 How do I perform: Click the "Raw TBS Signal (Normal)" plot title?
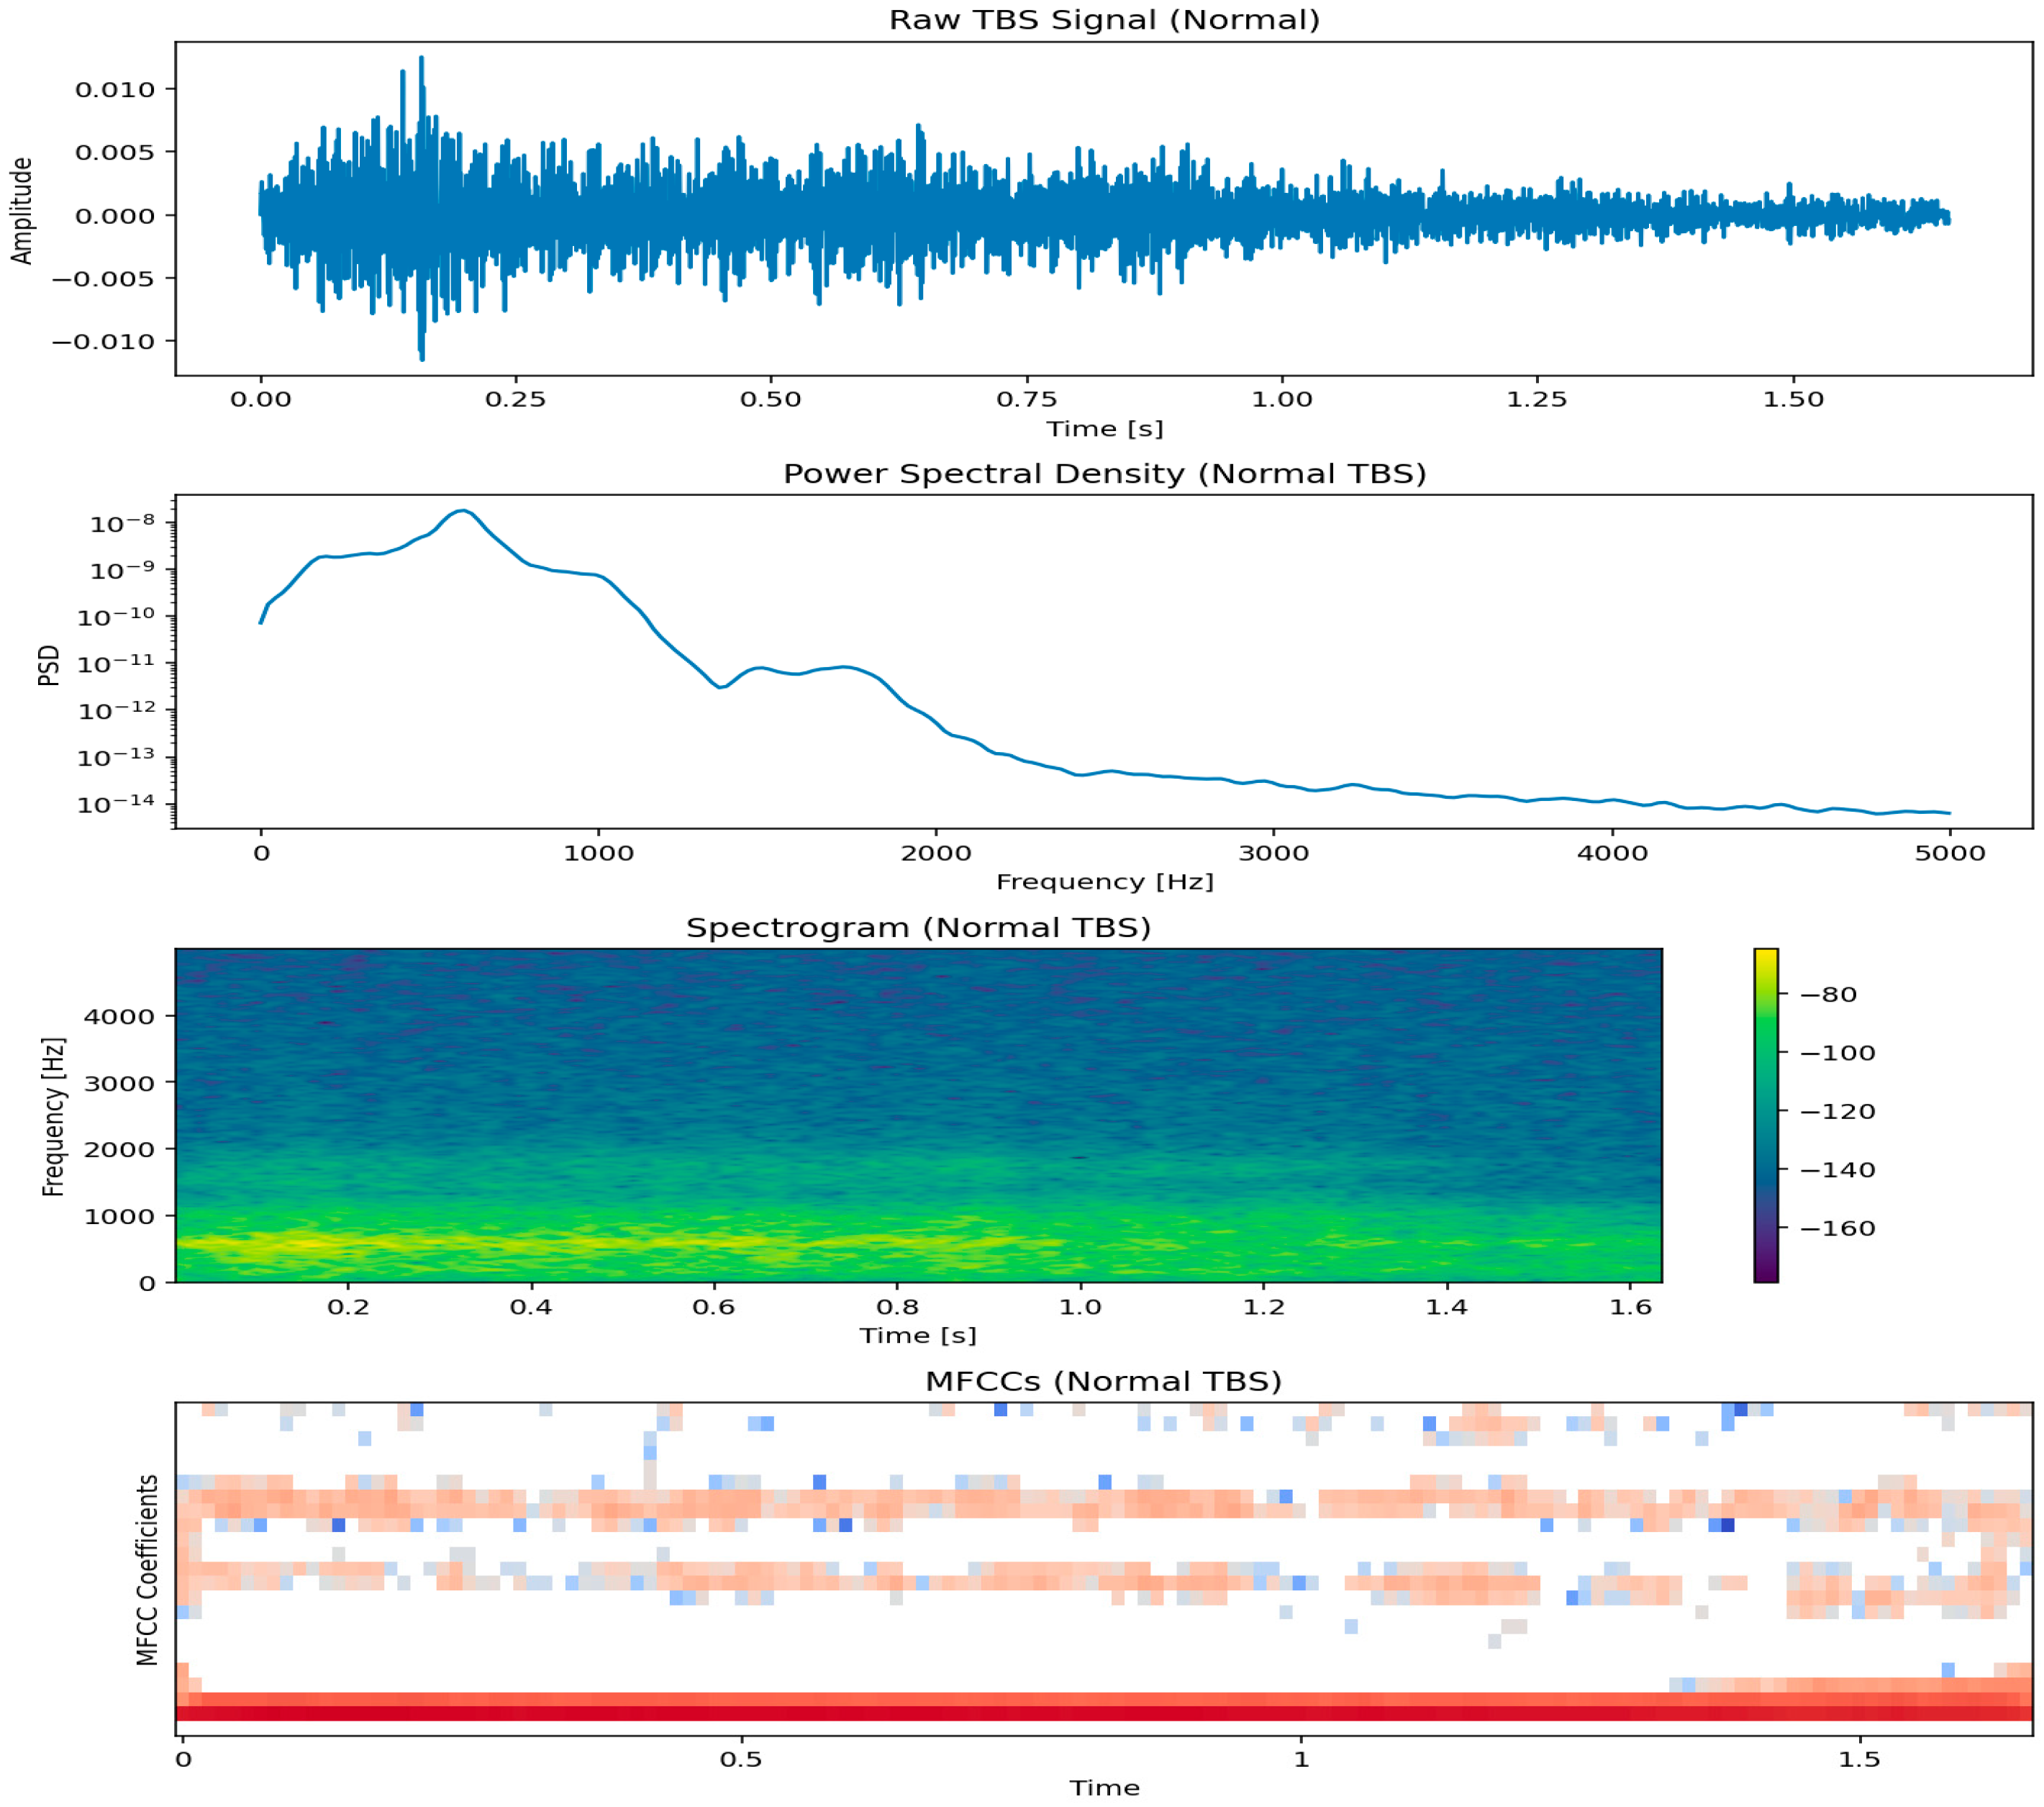(1104, 20)
